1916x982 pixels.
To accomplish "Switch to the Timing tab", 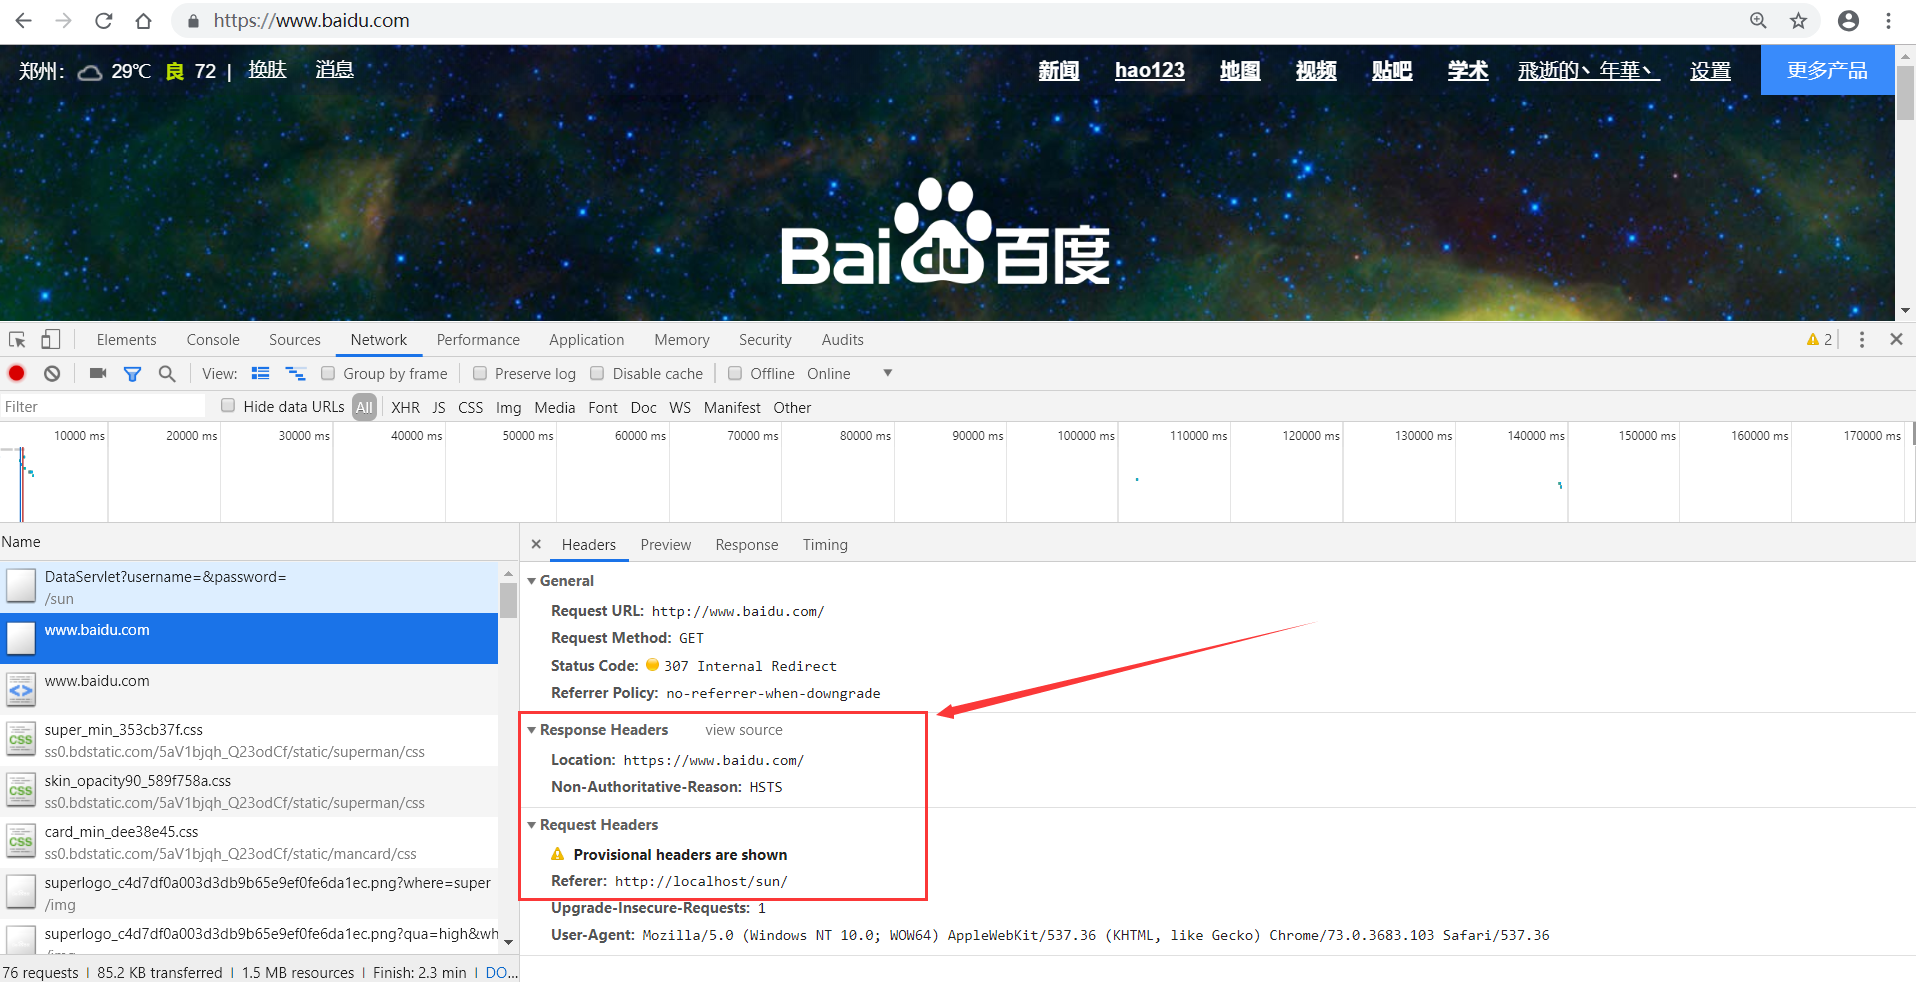I will click(825, 545).
